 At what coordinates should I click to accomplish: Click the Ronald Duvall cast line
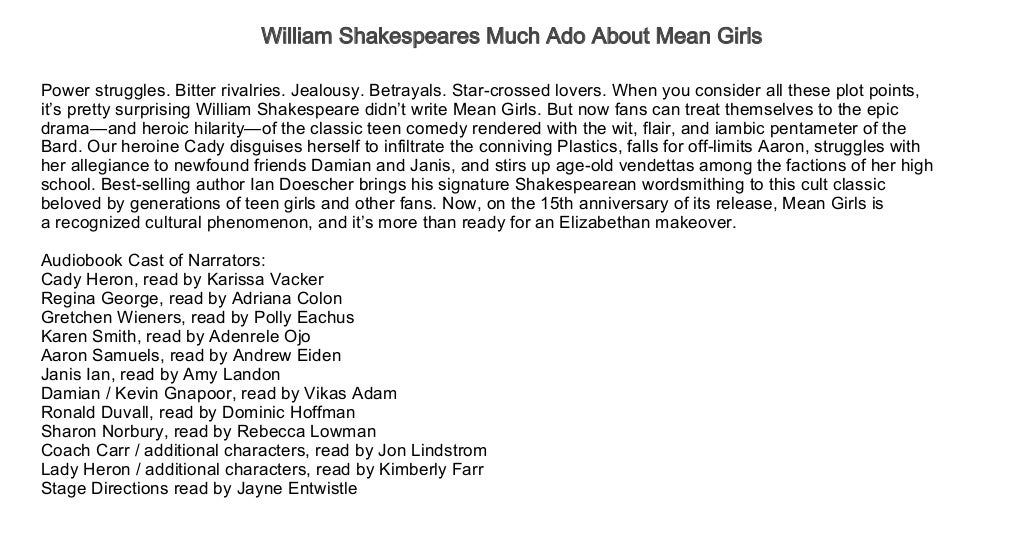click(198, 413)
